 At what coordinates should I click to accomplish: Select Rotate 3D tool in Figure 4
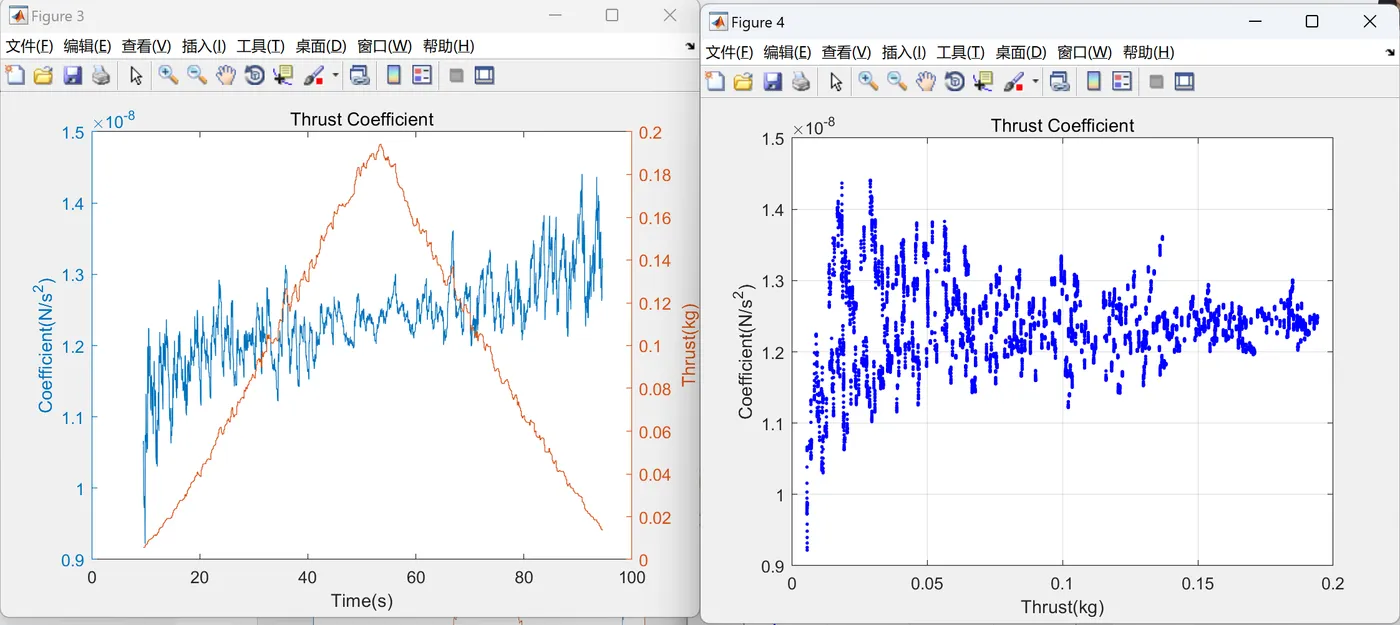(955, 82)
